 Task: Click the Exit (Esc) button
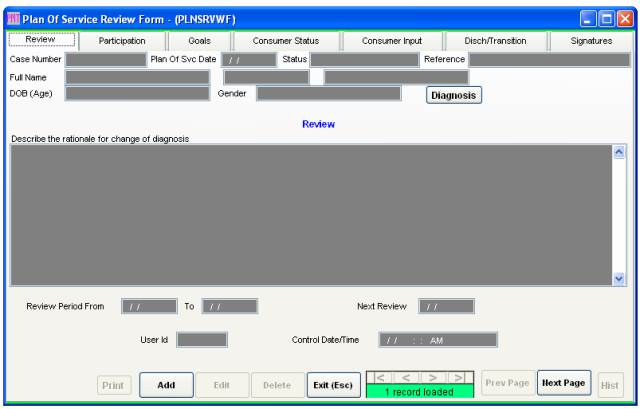tap(333, 385)
